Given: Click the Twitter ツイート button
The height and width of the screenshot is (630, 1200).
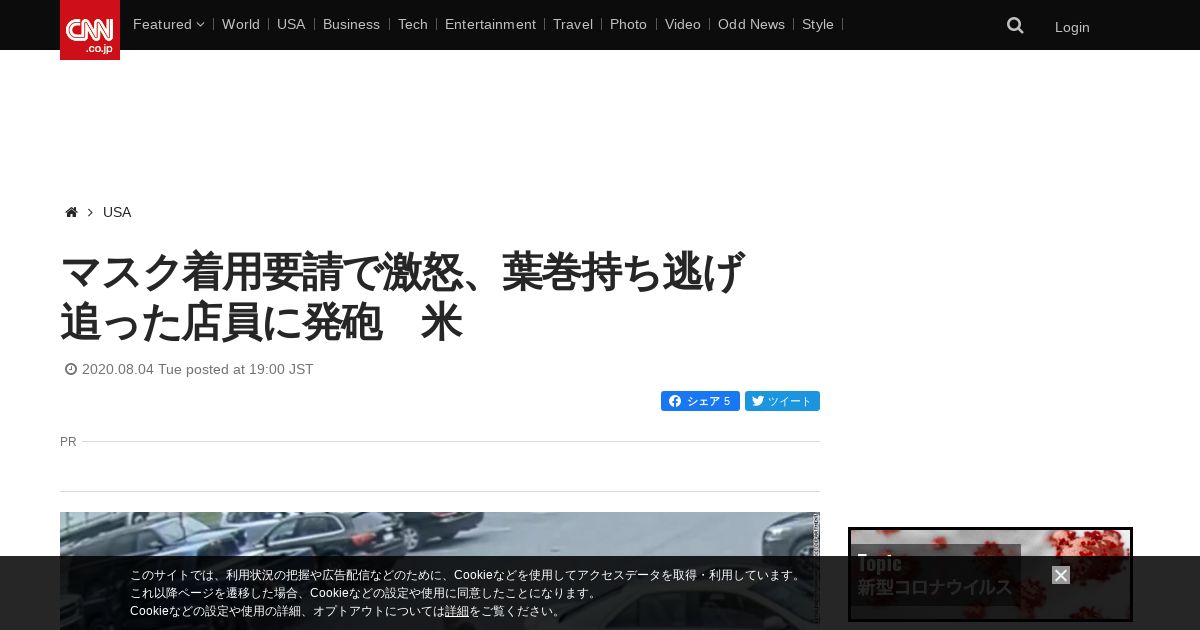Looking at the screenshot, I should pyautogui.click(x=782, y=401).
